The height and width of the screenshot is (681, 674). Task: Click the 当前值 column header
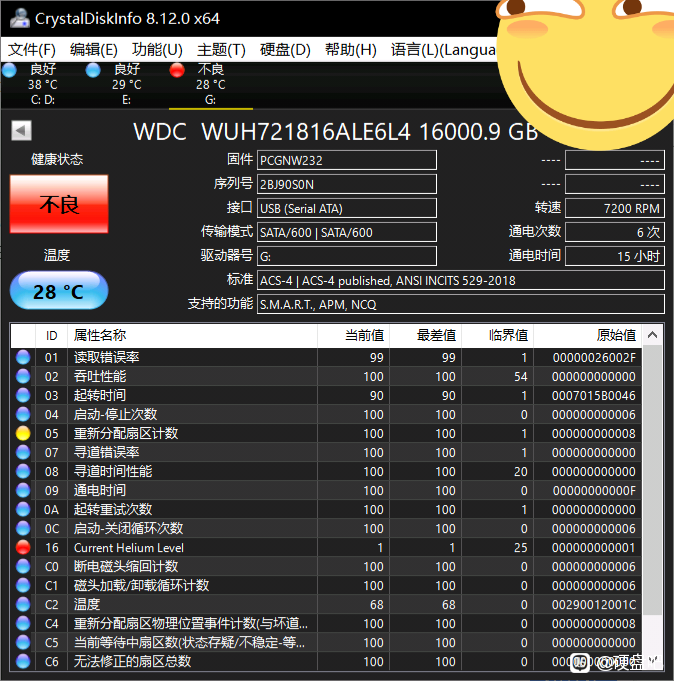tap(354, 335)
